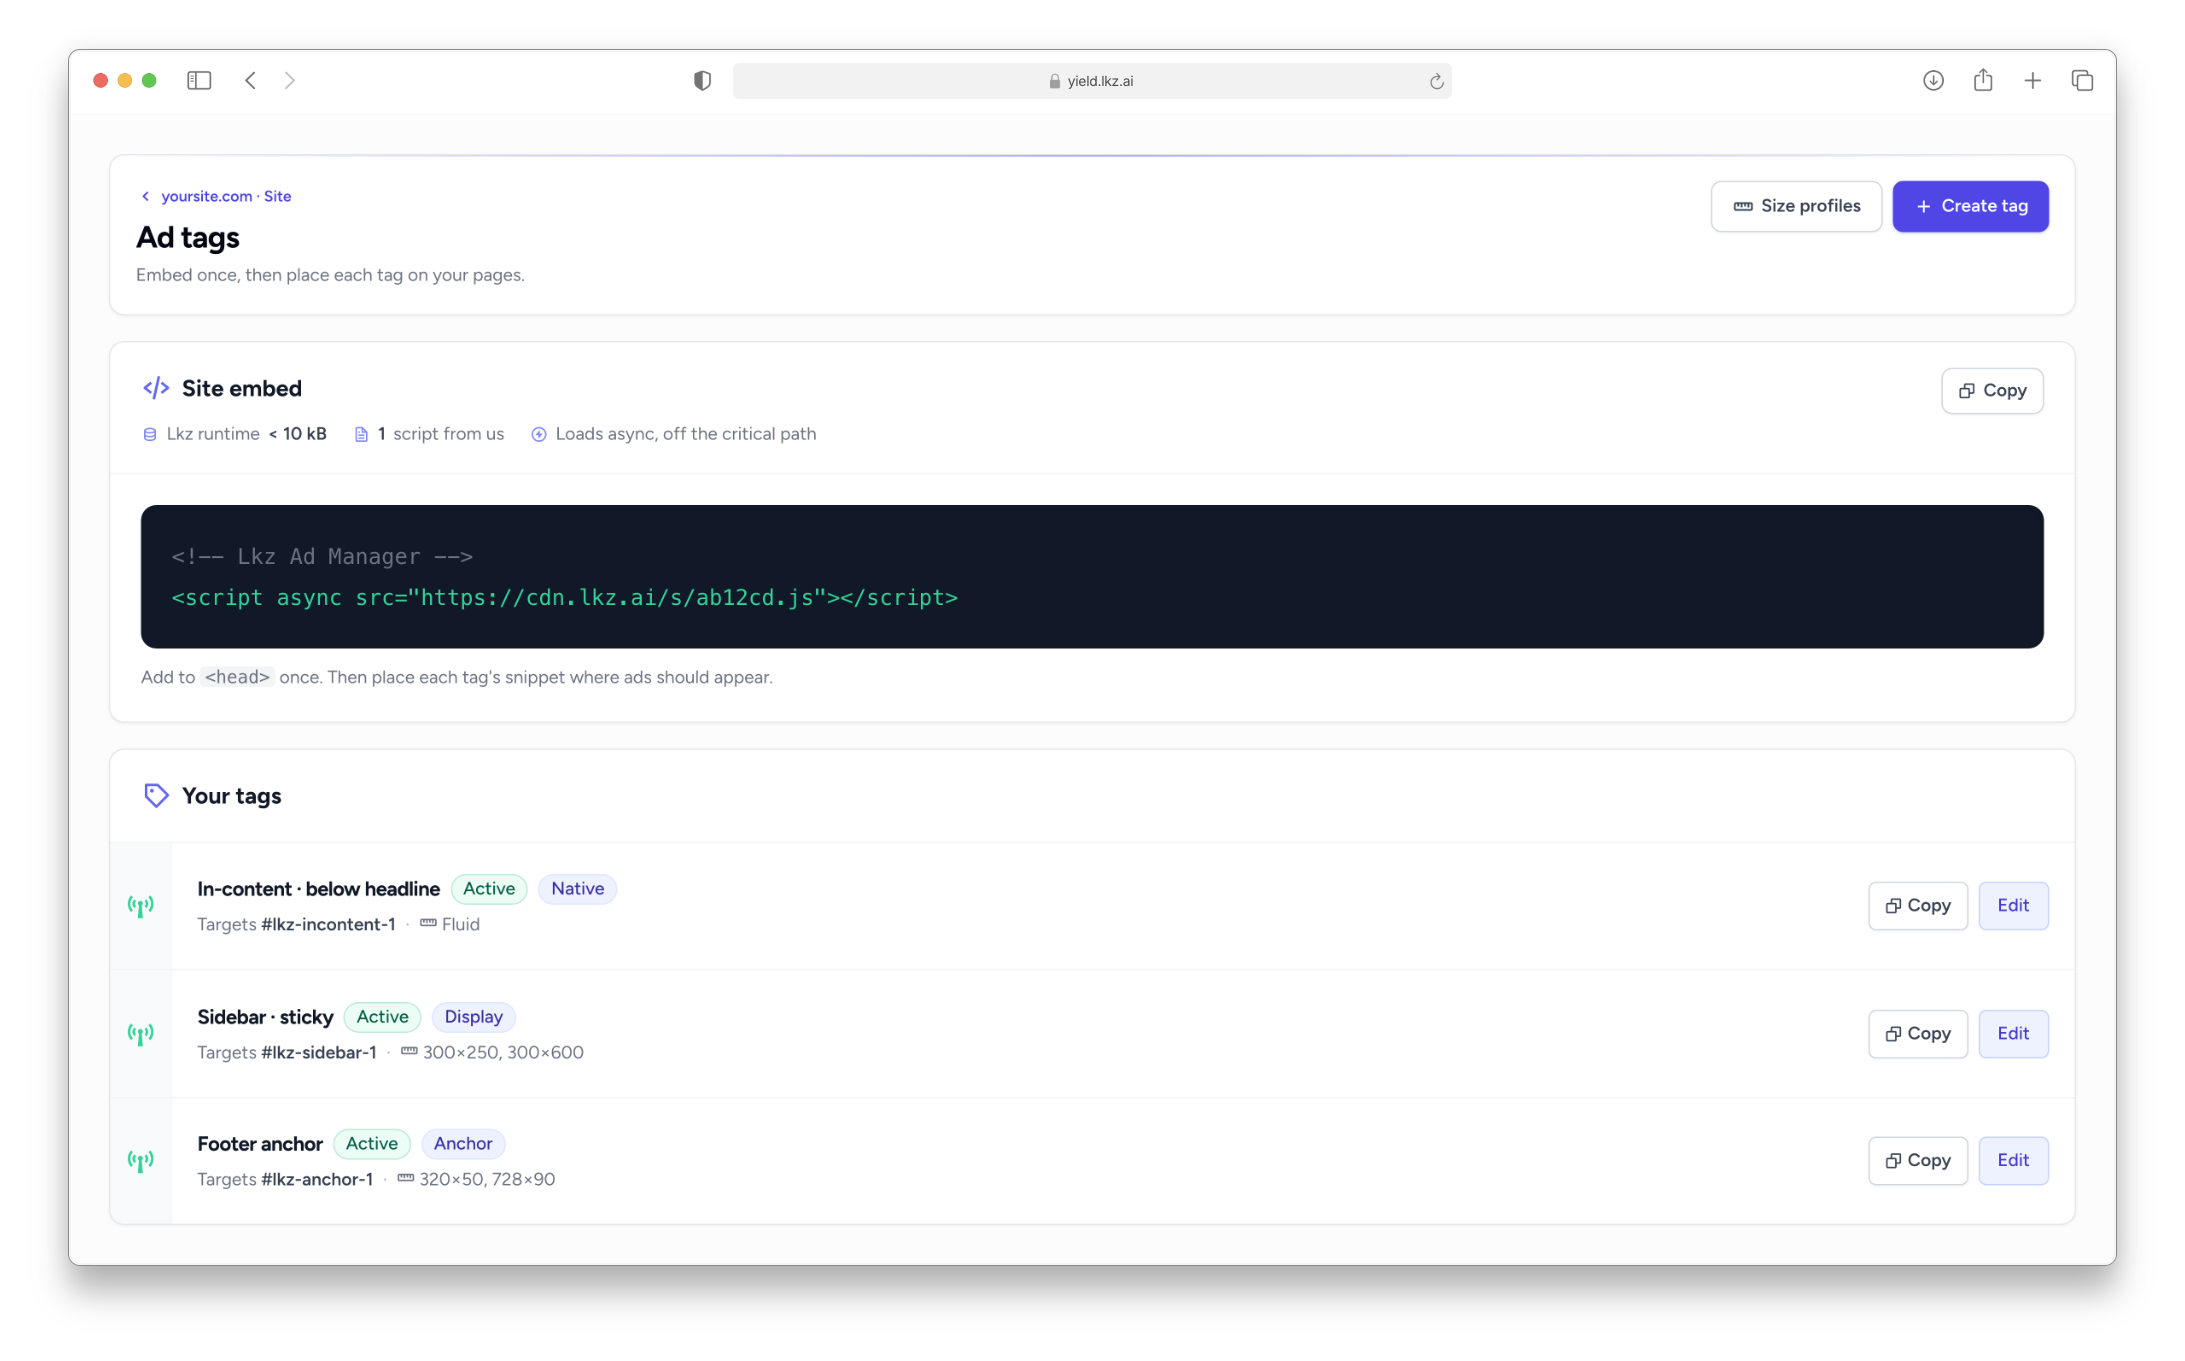Click the Lkz runtime database icon
The image size is (2185, 1361).
click(150, 434)
